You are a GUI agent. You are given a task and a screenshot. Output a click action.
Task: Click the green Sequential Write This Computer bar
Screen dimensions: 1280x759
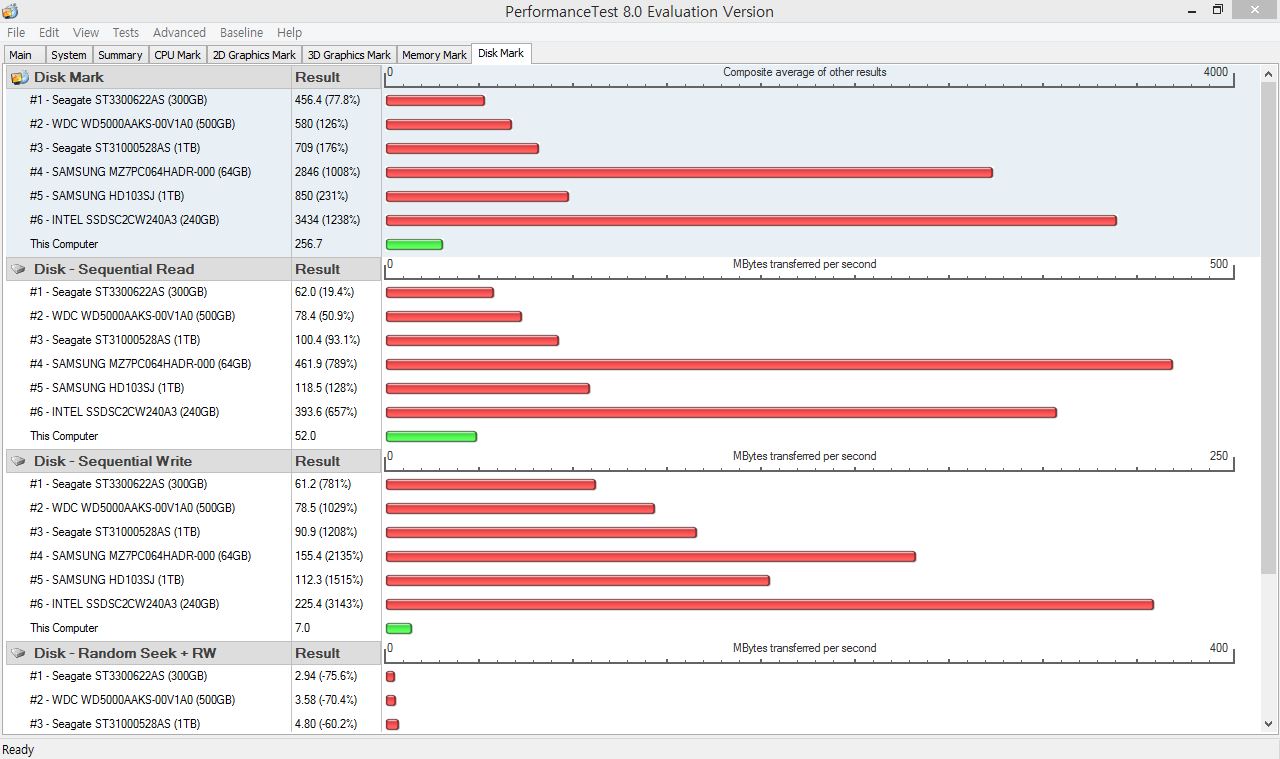pyautogui.click(x=399, y=628)
